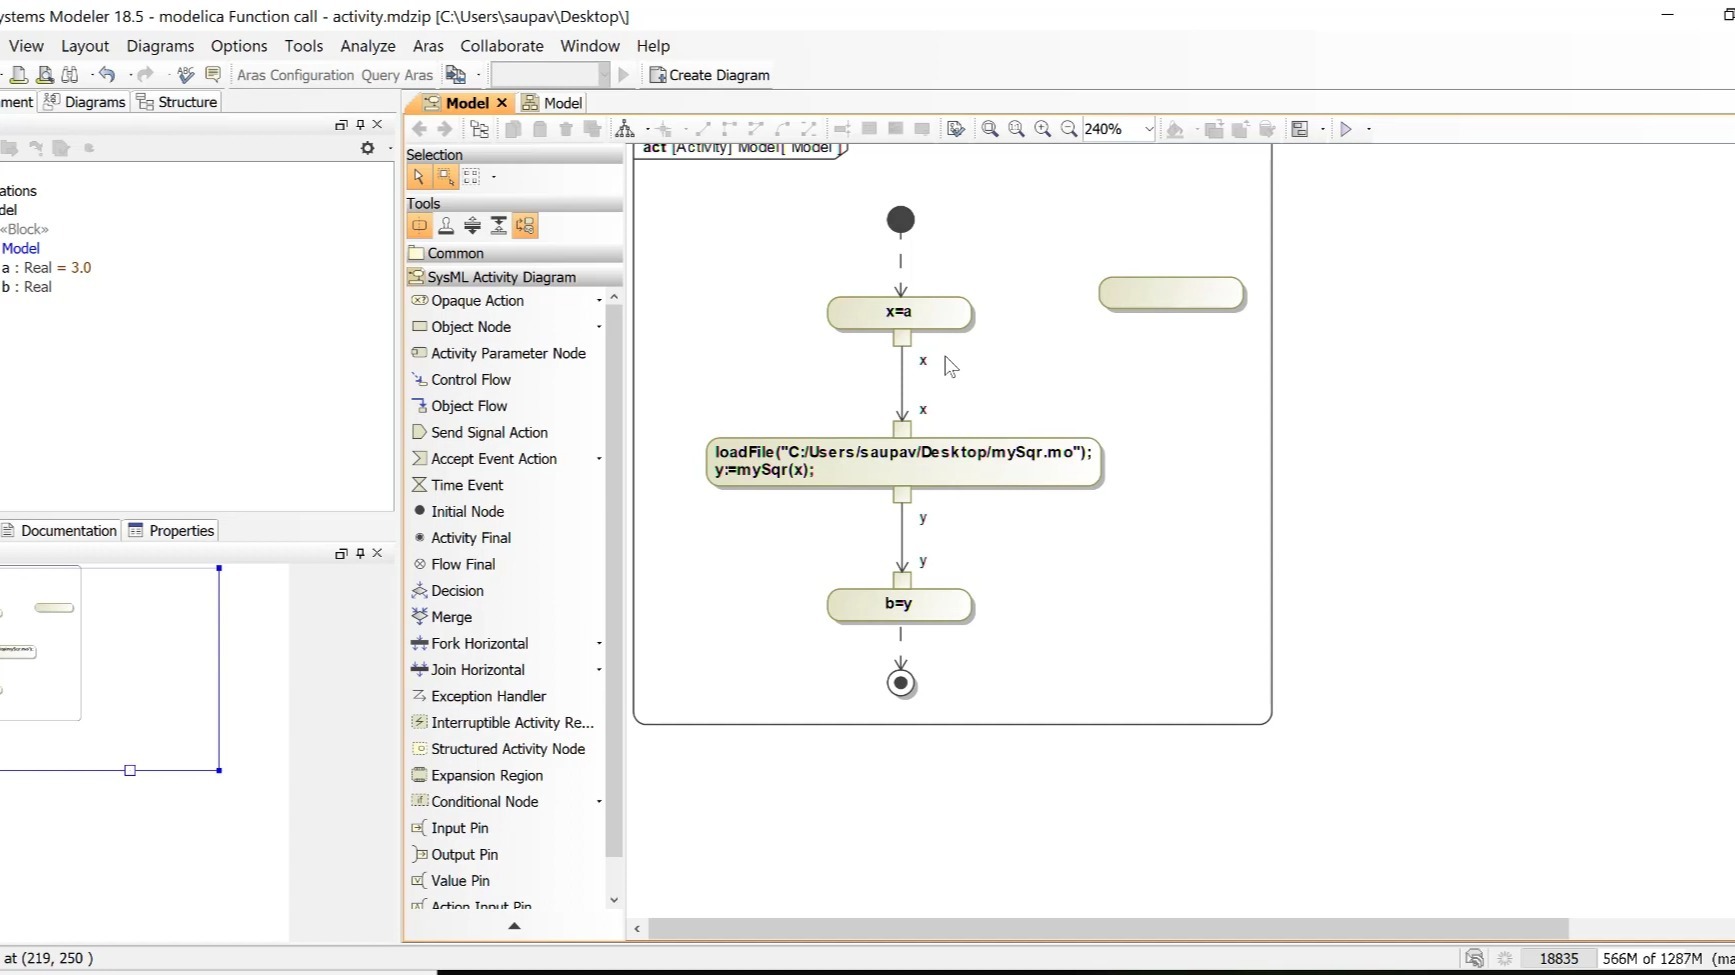This screenshot has width=1735, height=975.
Task: Click the binoculars Find icon
Action: point(70,75)
